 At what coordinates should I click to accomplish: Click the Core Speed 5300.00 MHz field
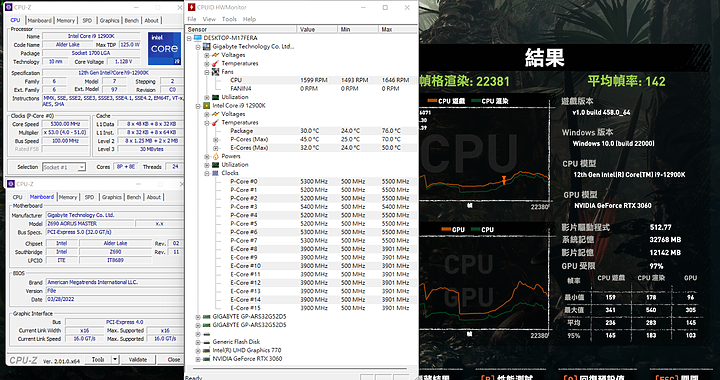[65, 124]
